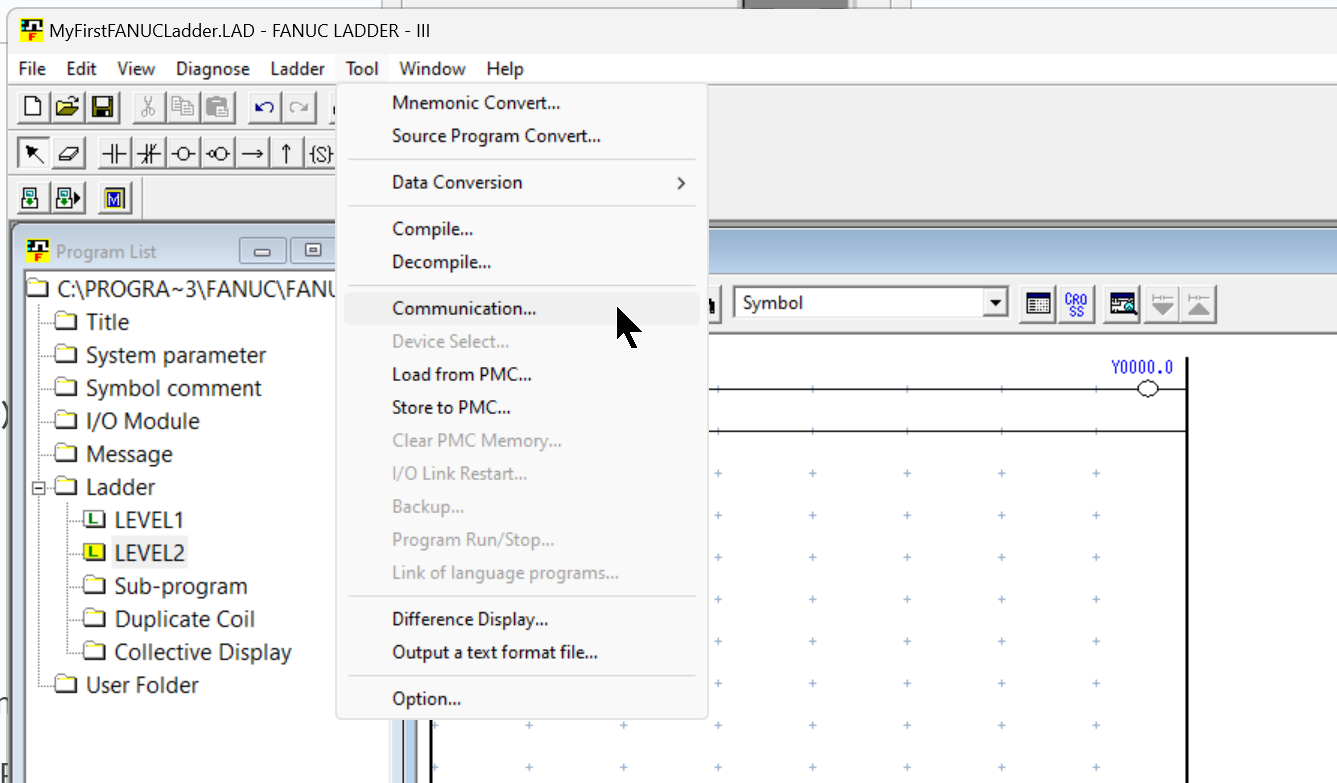1337x783 pixels.
Task: Expand the Data Conversion submenu
Action: coord(520,183)
